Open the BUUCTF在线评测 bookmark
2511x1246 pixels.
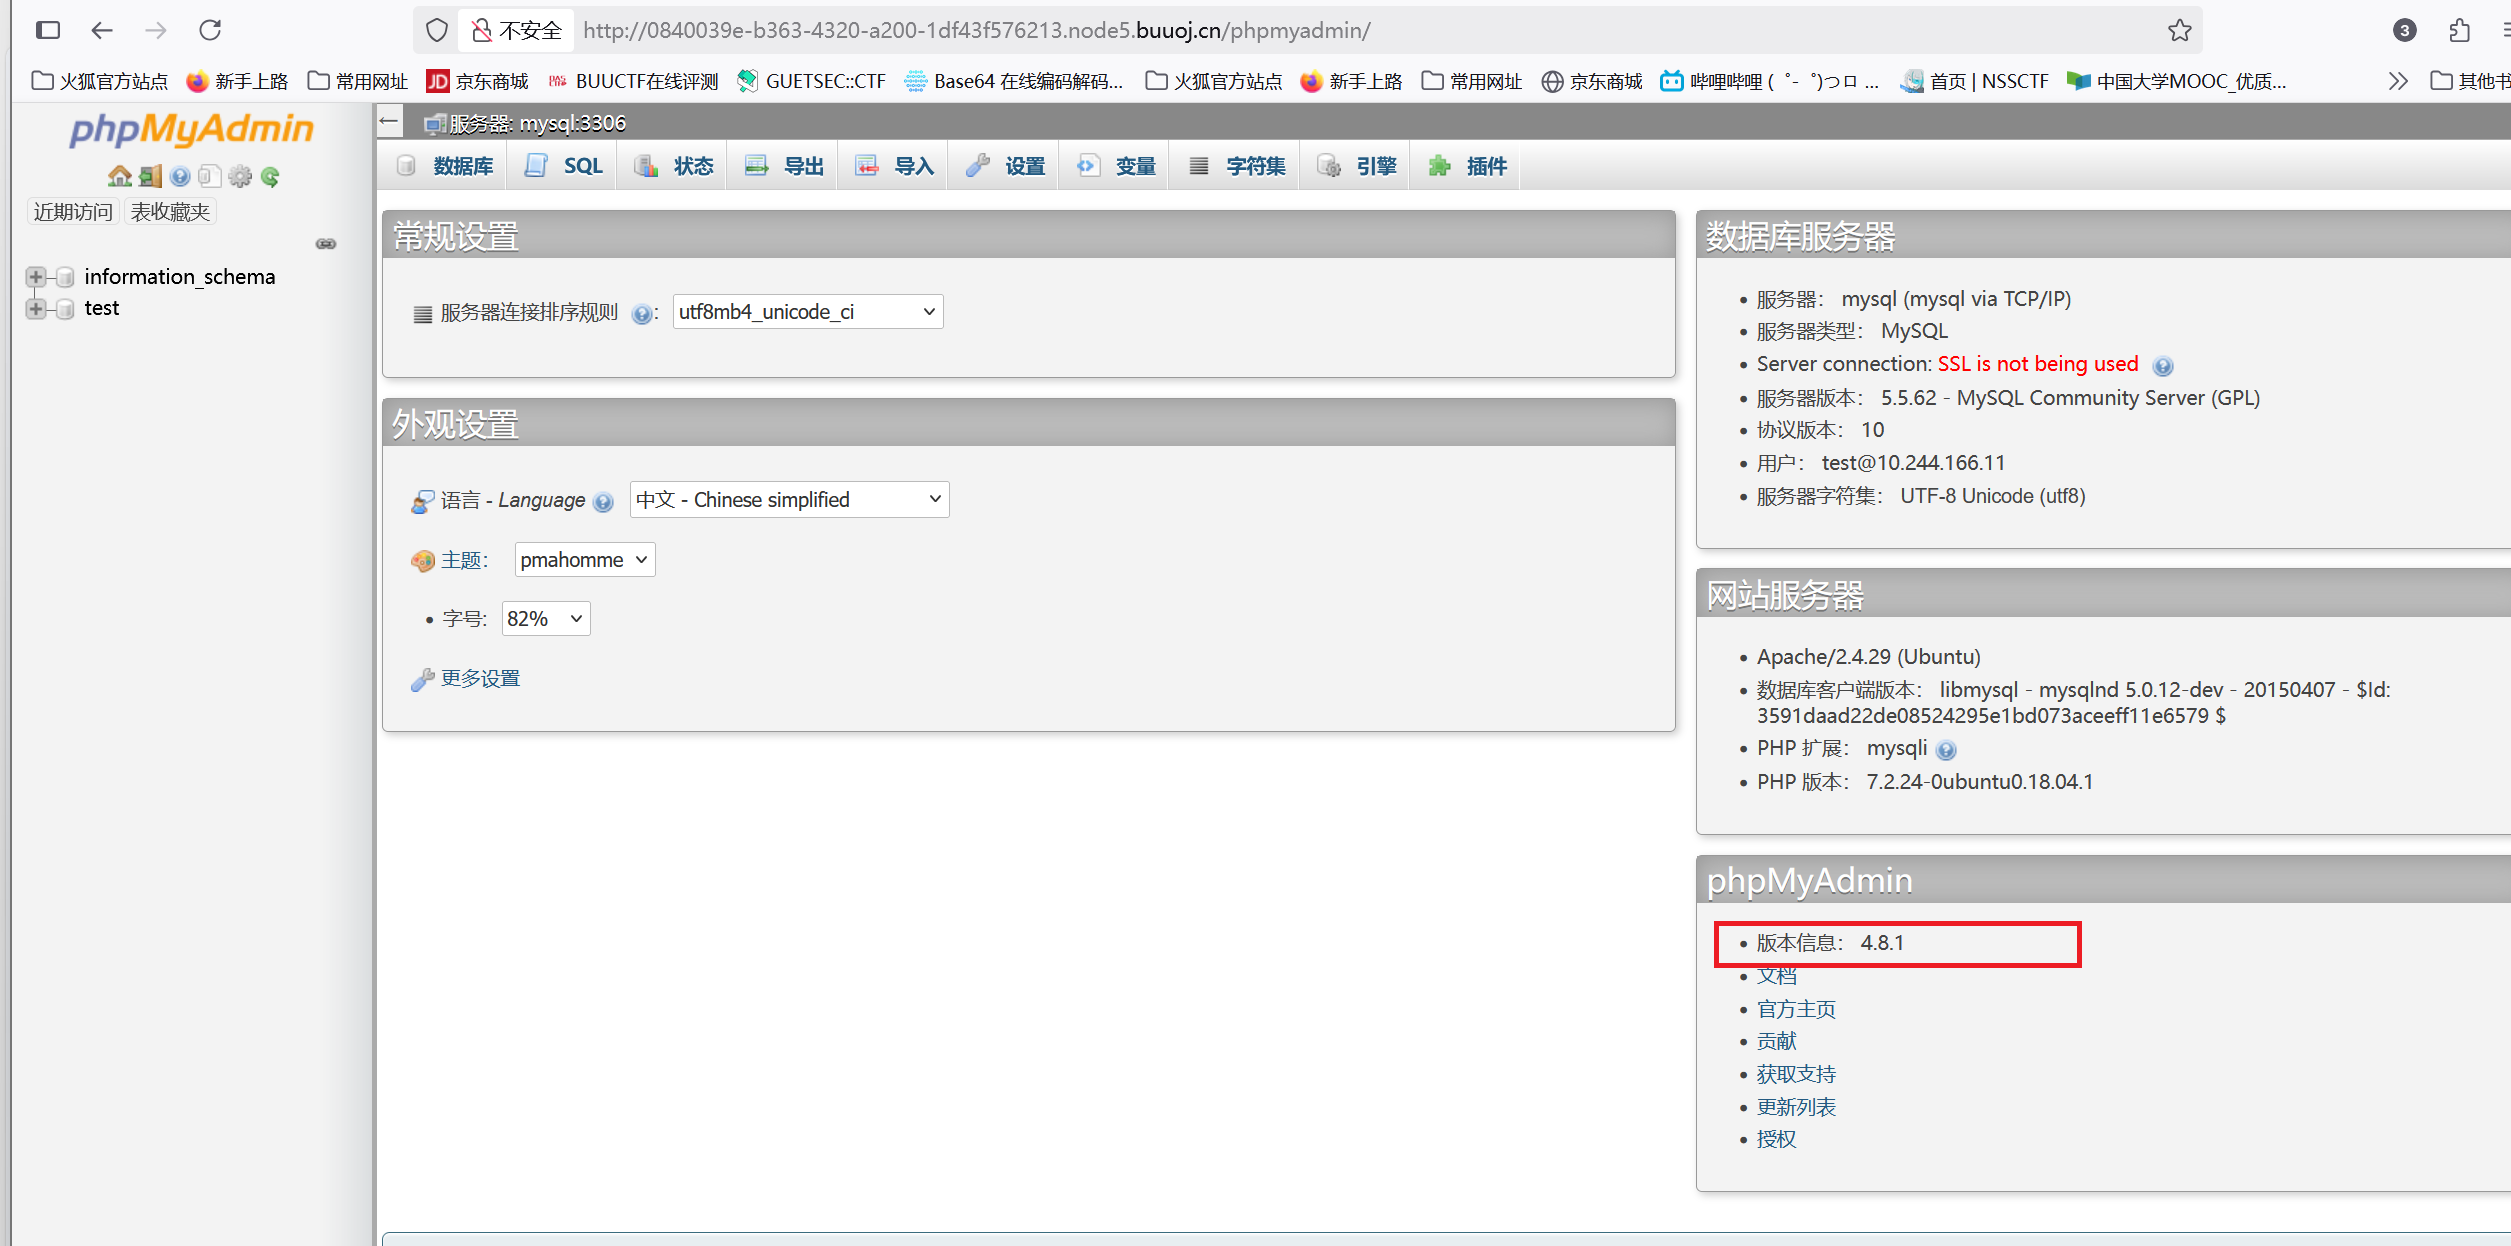point(634,81)
